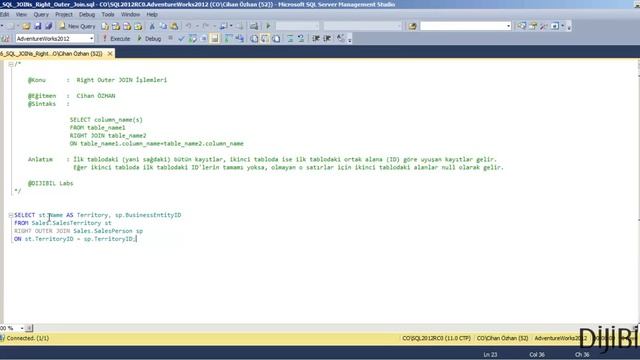Open the Help menu
The image size is (640, 360).
(152, 14)
